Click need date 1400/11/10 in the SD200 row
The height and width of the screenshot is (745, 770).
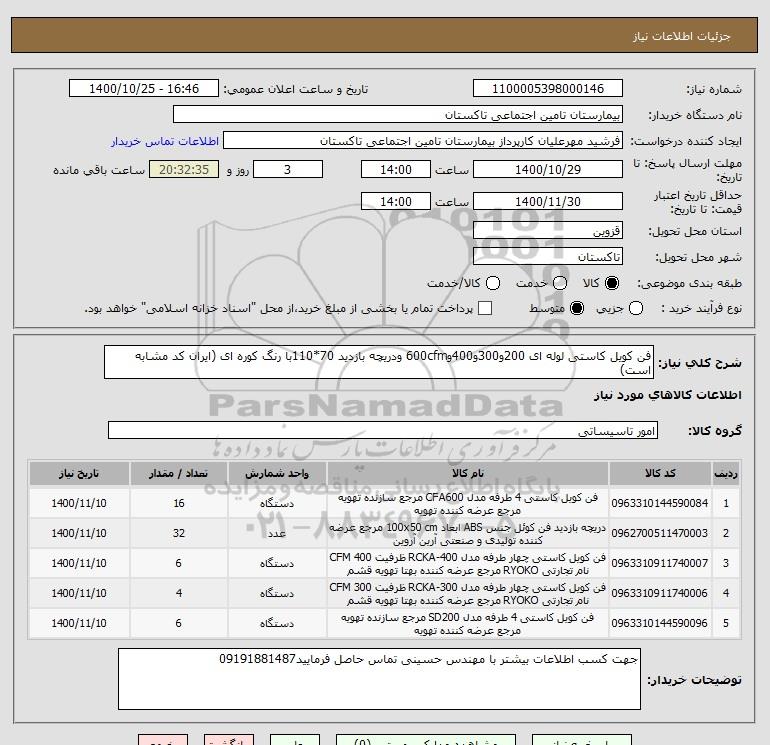point(79,623)
